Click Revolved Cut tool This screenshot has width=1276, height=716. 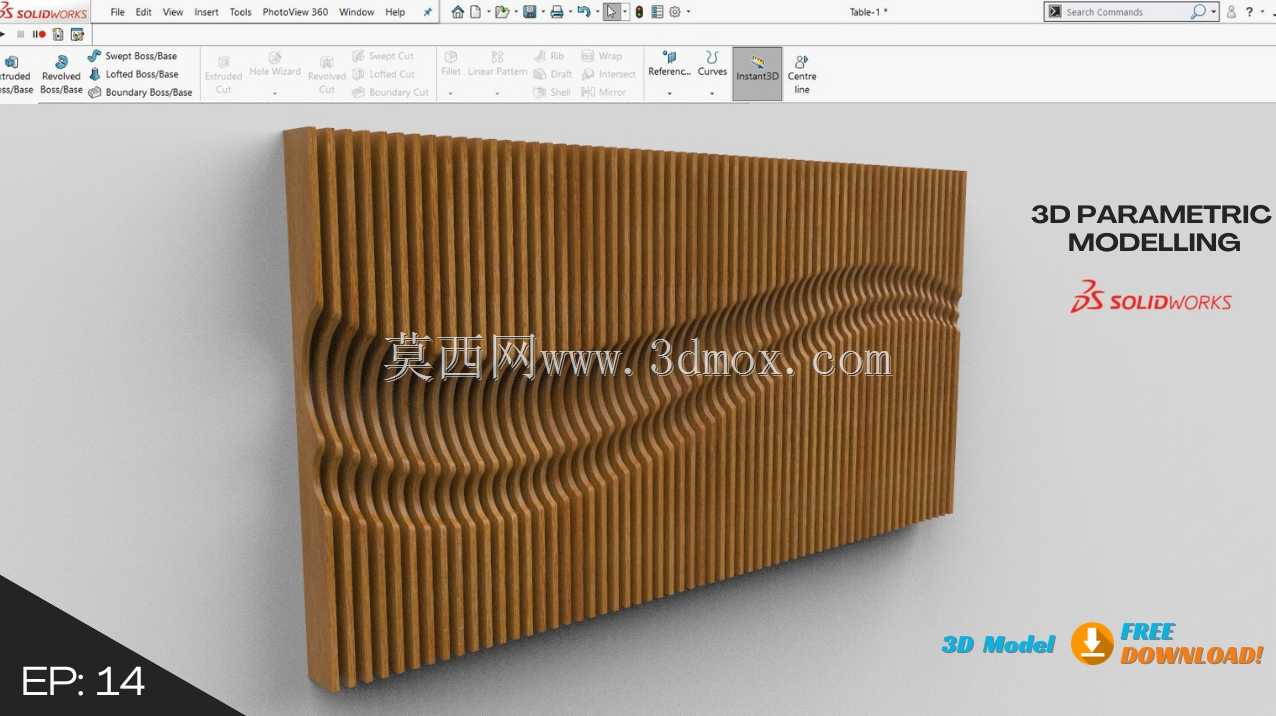click(327, 75)
